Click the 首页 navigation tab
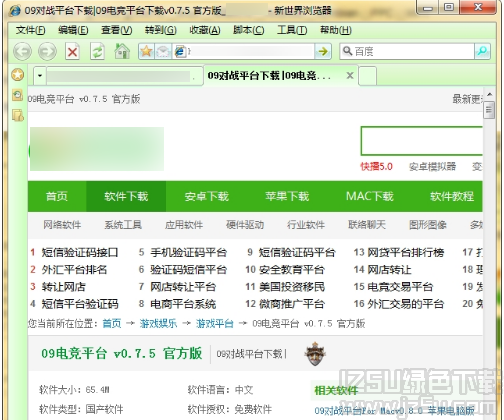504x420 pixels. point(57,196)
